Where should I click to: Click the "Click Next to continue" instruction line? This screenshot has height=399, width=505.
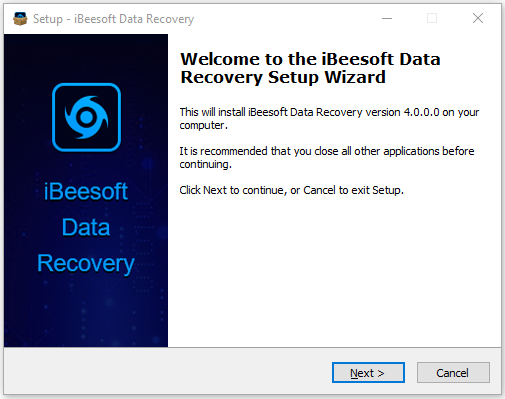point(291,190)
